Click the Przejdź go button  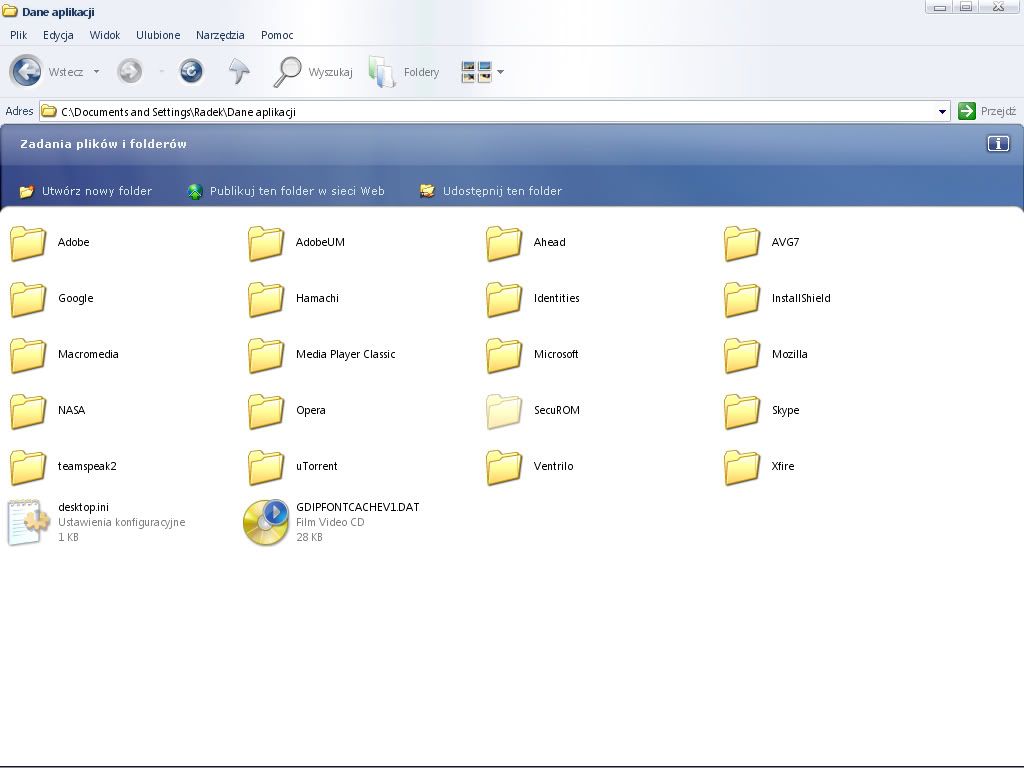[987, 111]
